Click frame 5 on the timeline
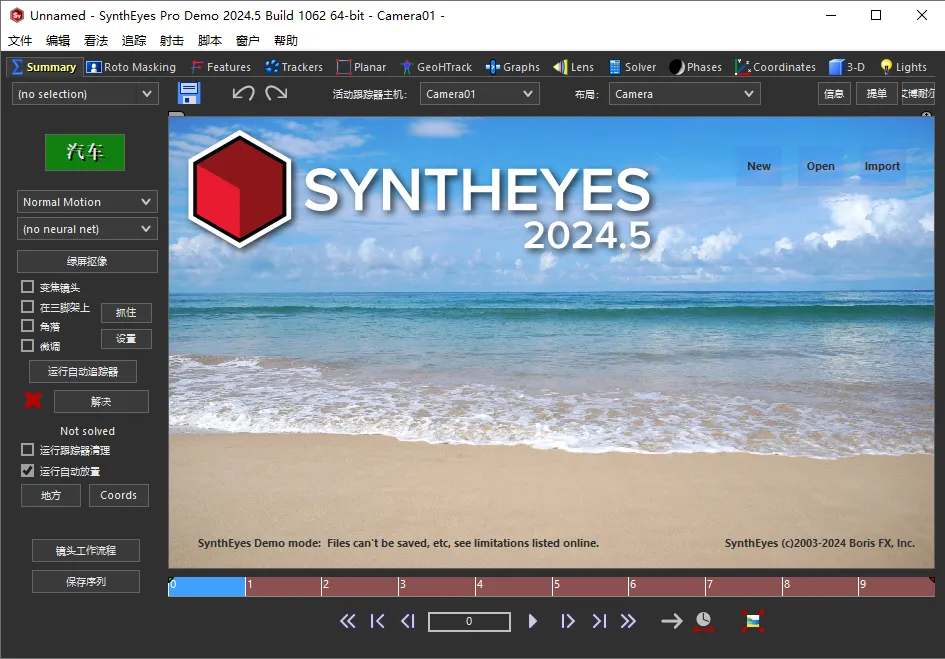 click(x=590, y=586)
